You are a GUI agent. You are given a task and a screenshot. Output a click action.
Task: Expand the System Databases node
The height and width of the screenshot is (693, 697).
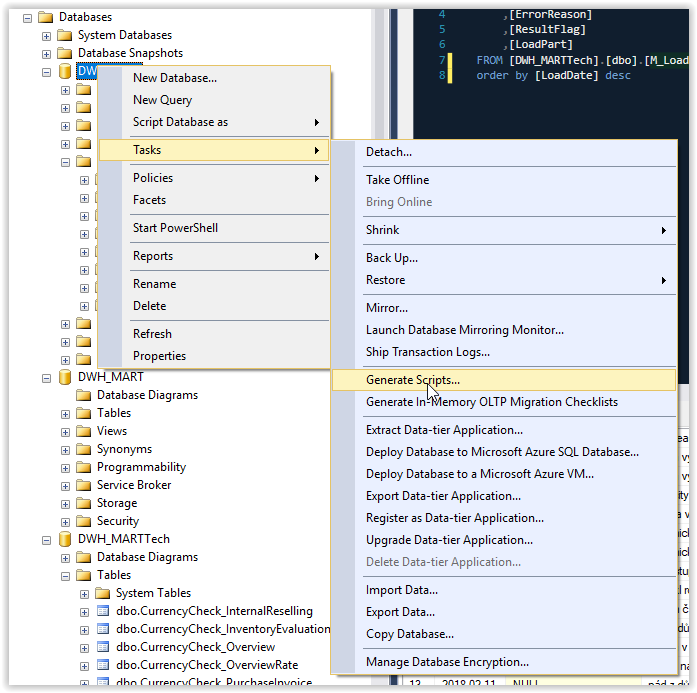[x=46, y=36]
